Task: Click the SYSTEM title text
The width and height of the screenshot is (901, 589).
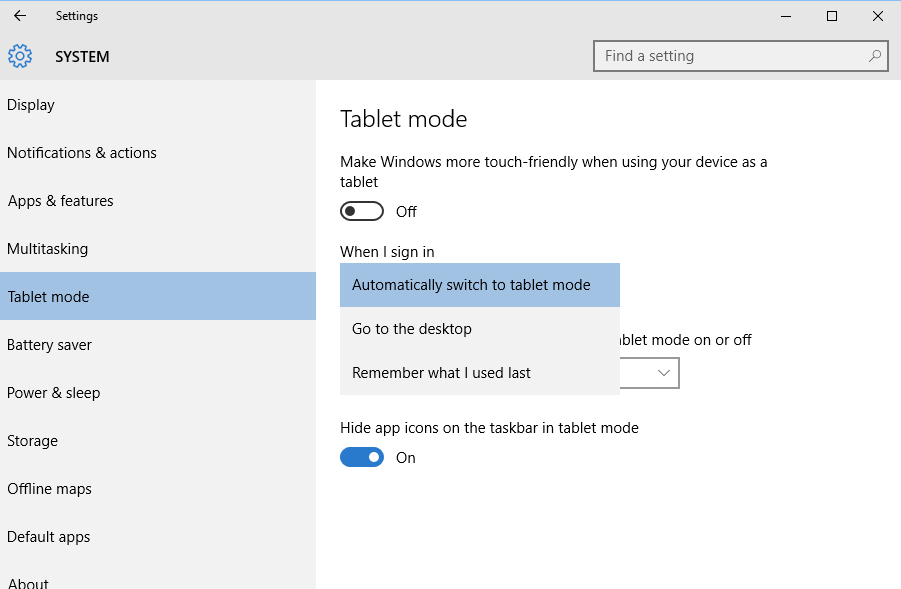Action: (x=82, y=57)
